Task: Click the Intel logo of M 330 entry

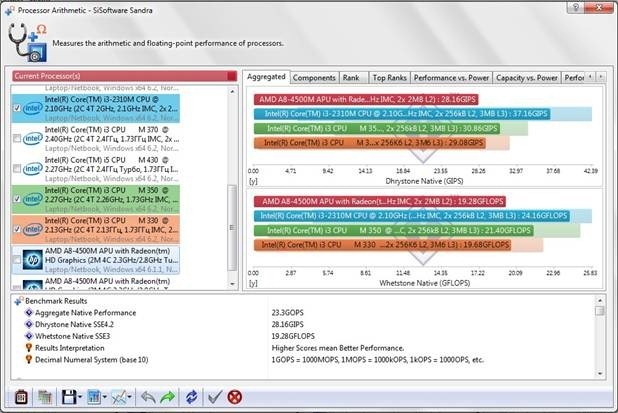Action: (33, 229)
